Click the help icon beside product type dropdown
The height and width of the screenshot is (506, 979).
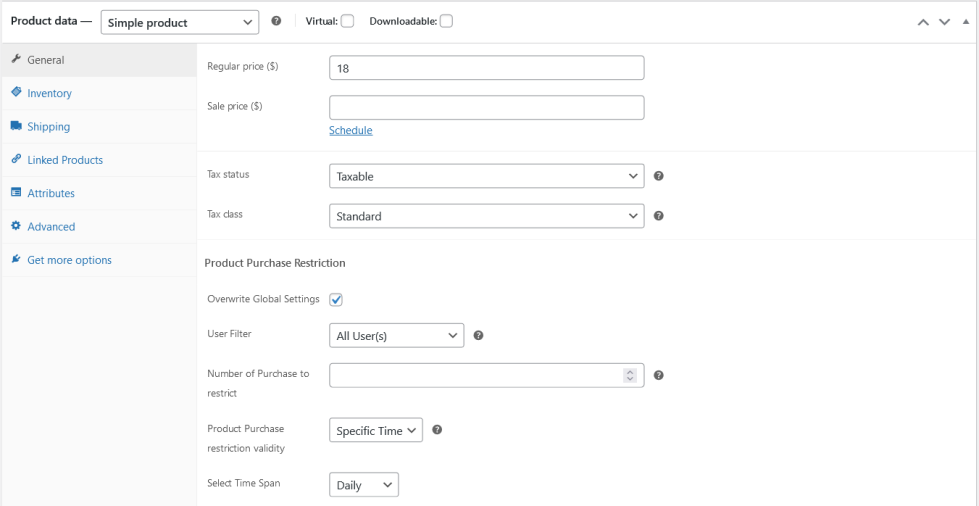point(276,22)
